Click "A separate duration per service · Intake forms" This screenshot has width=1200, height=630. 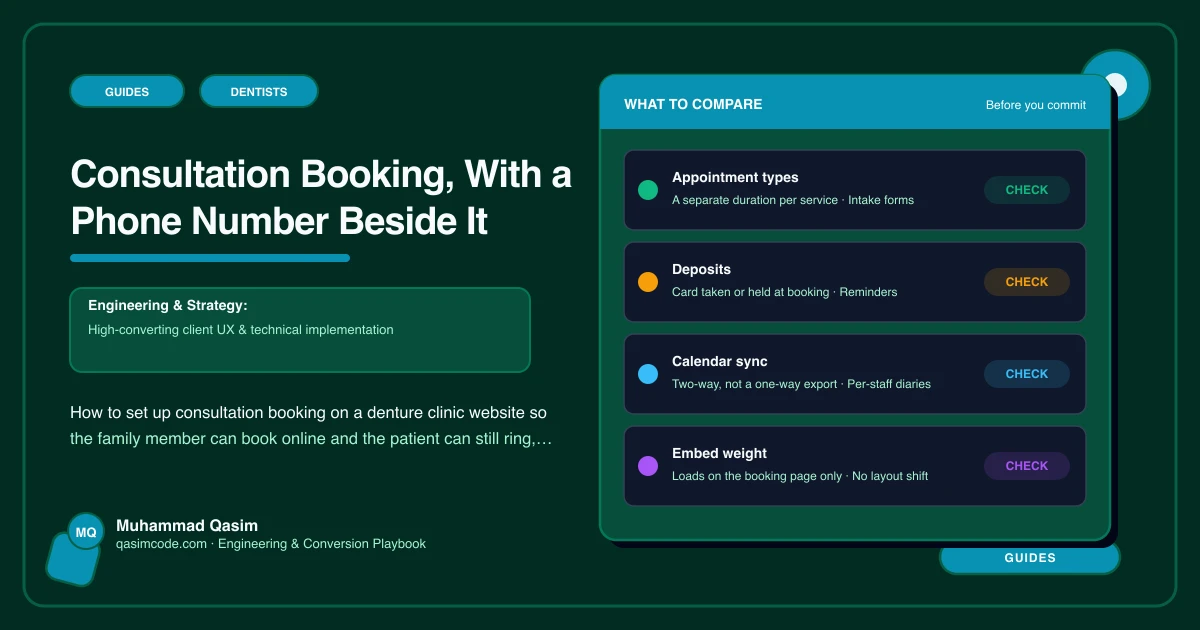pyautogui.click(x=793, y=200)
